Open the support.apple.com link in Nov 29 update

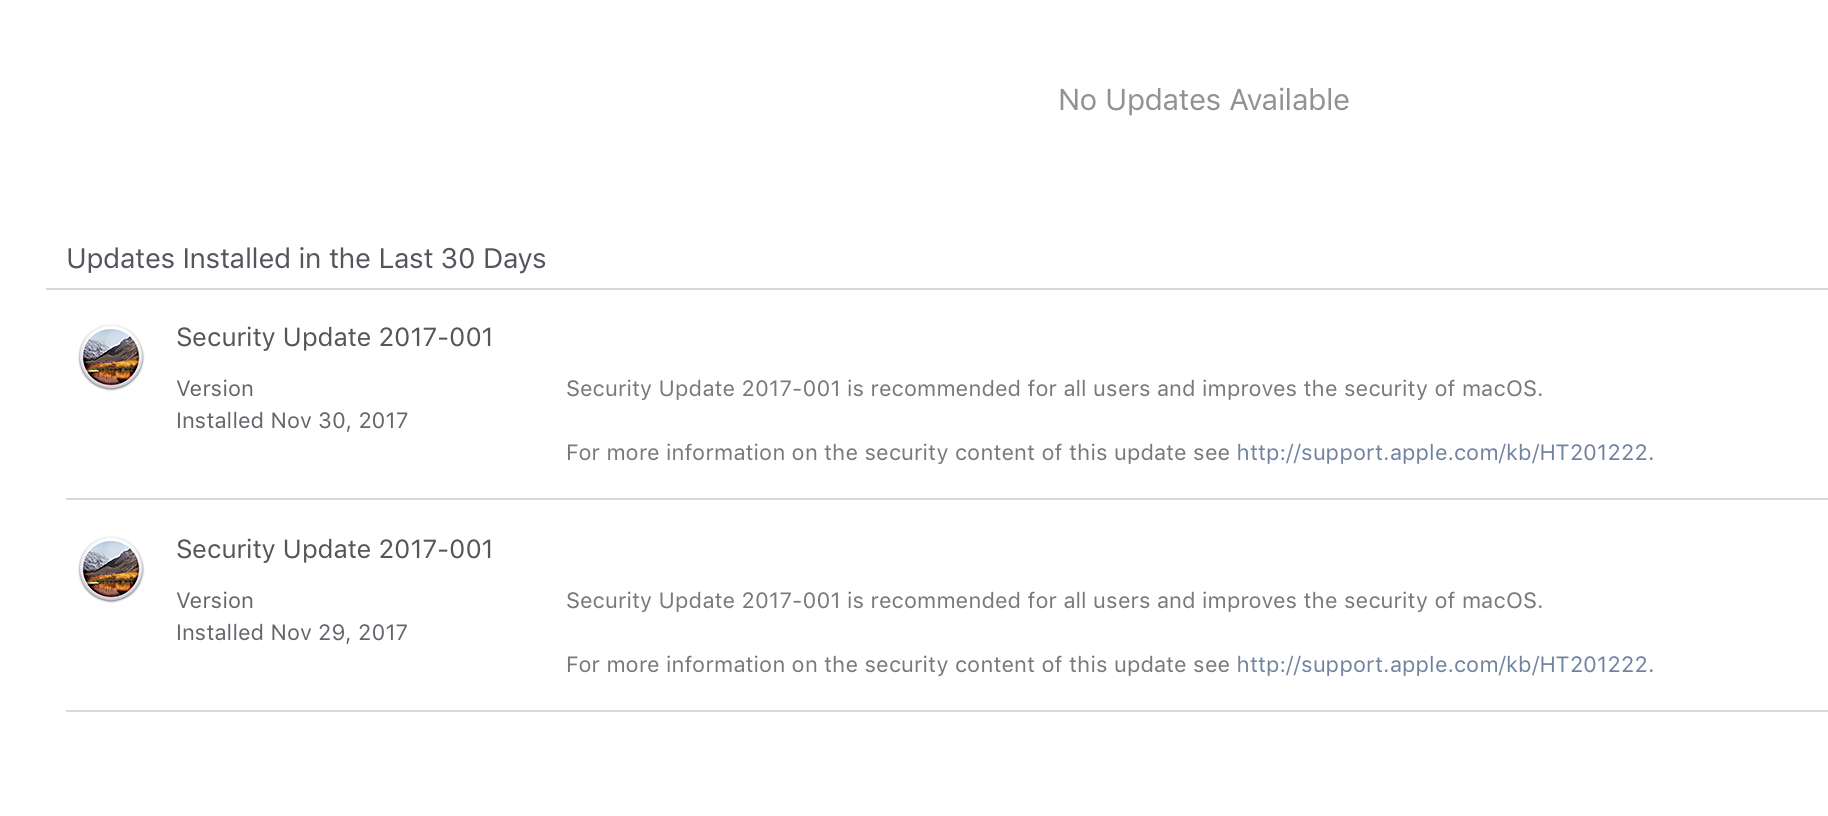coord(1441,665)
